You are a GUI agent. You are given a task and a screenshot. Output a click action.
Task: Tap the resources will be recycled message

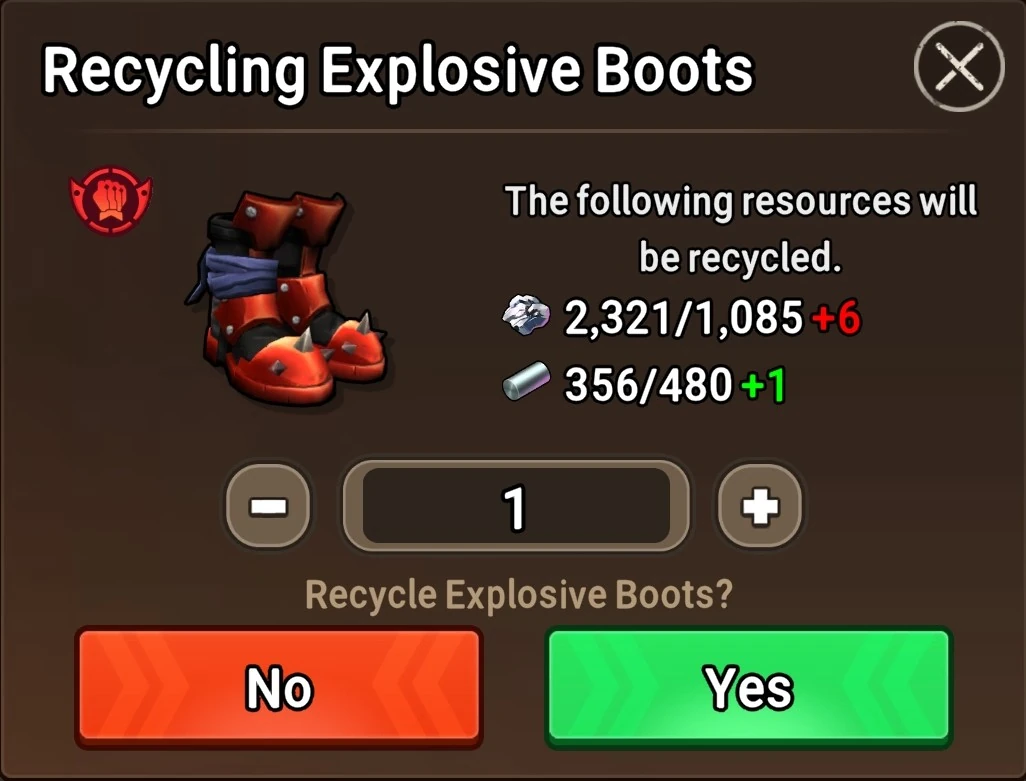(x=741, y=228)
